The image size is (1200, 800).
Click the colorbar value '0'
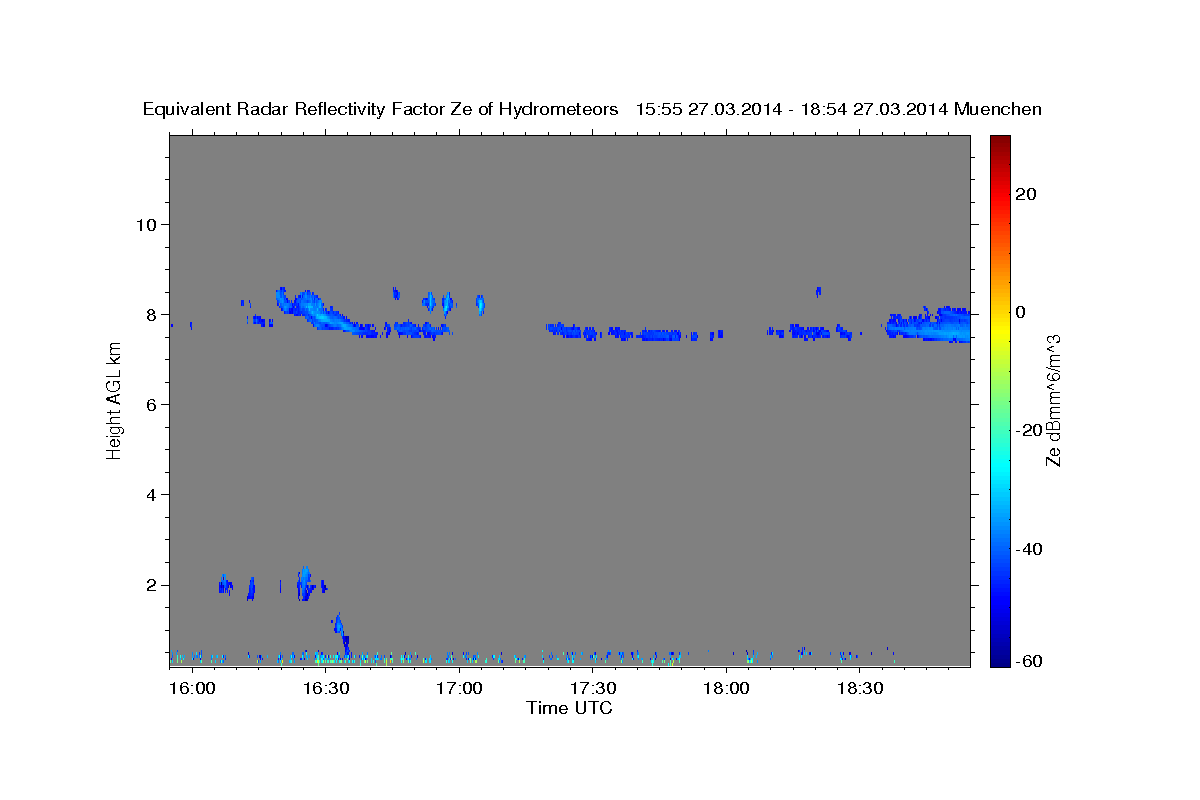(x=1020, y=312)
